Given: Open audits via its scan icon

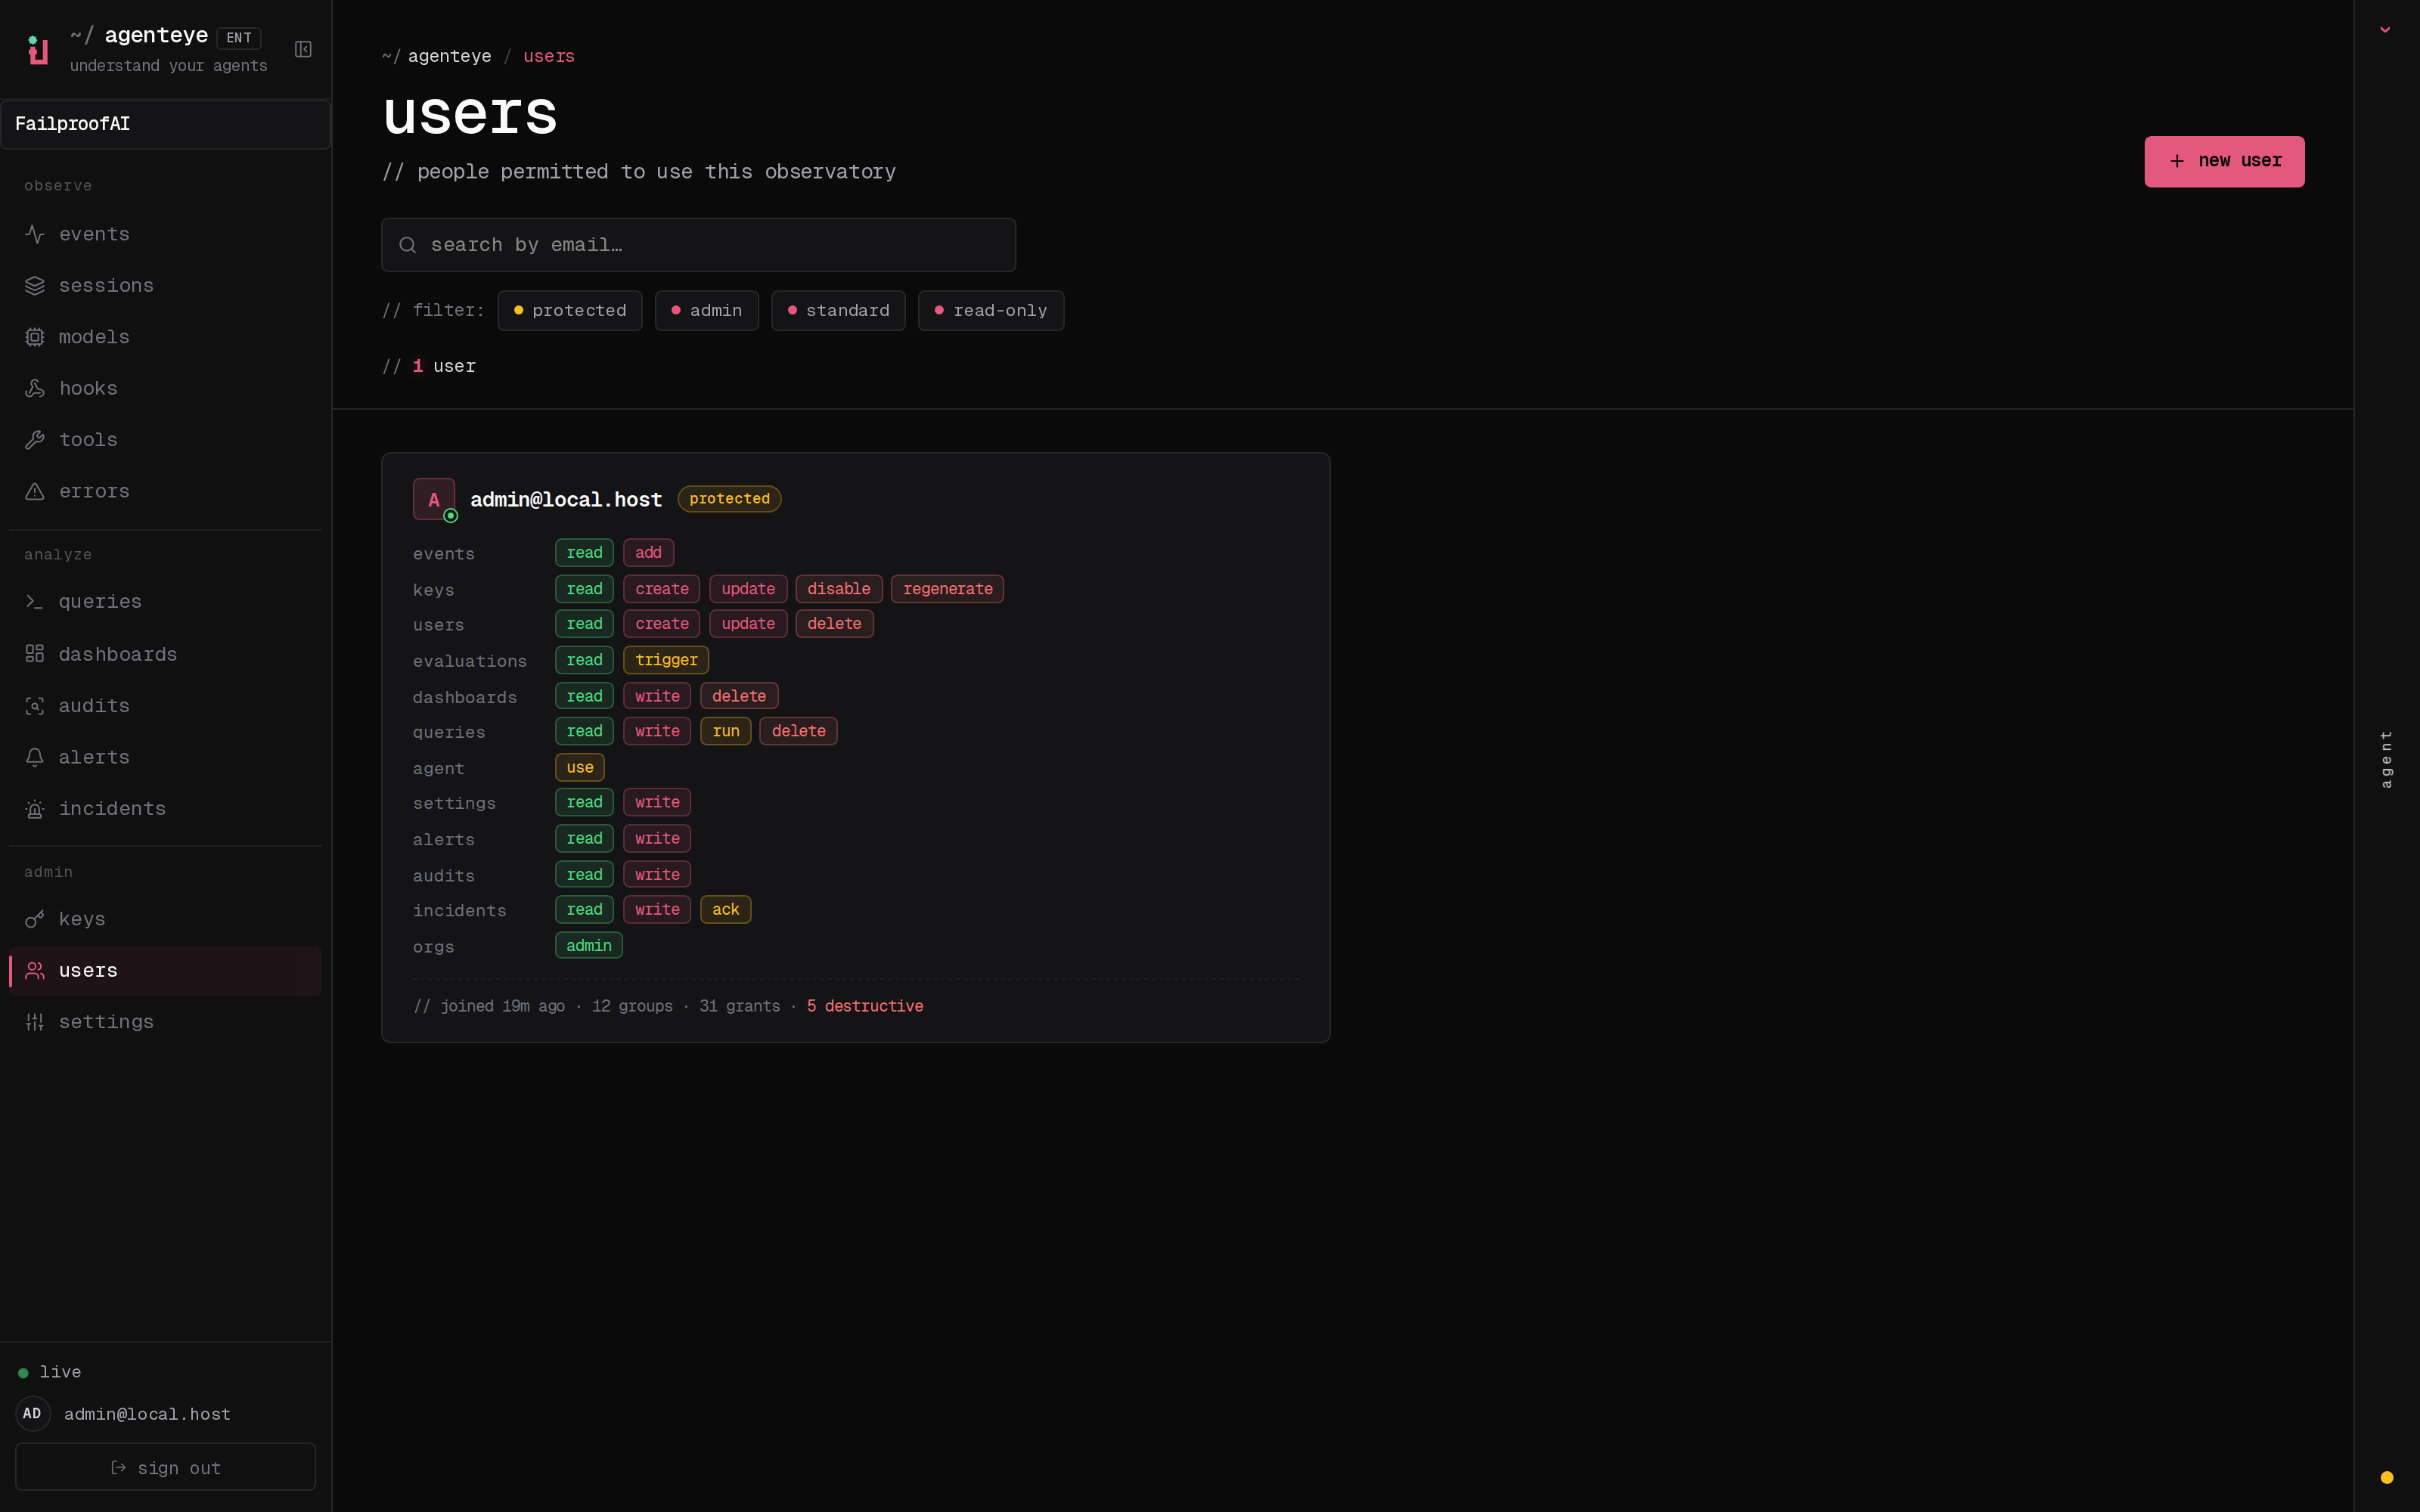Looking at the screenshot, I should (x=35, y=706).
